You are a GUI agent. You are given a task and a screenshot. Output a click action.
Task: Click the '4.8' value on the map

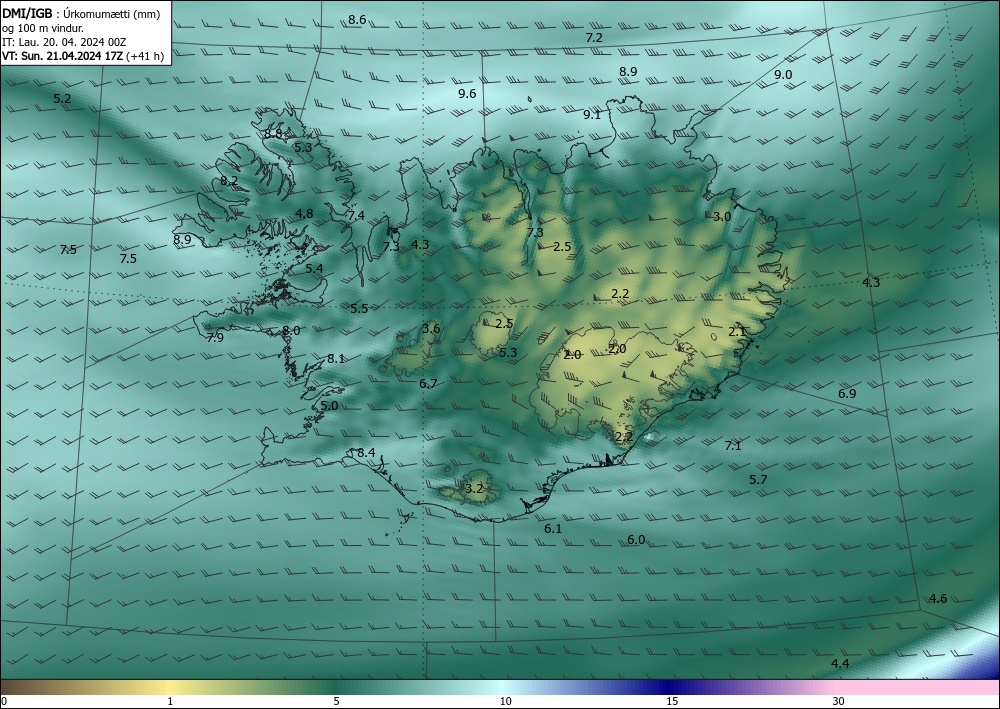[304, 214]
